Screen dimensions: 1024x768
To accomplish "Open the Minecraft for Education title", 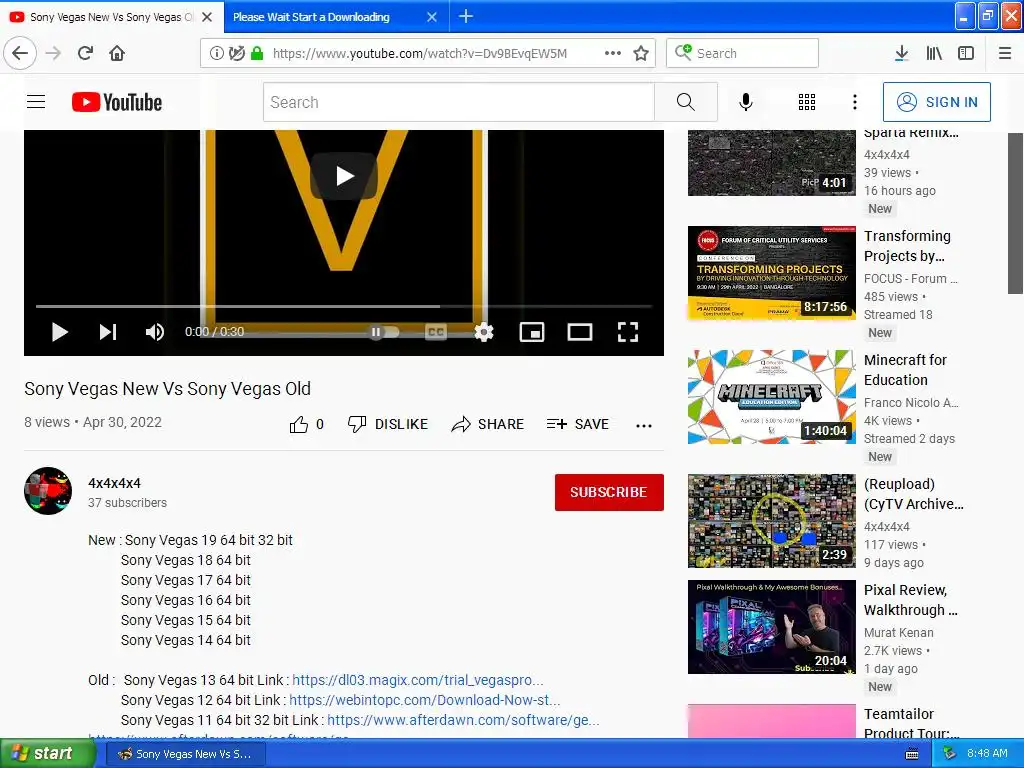I will click(905, 370).
